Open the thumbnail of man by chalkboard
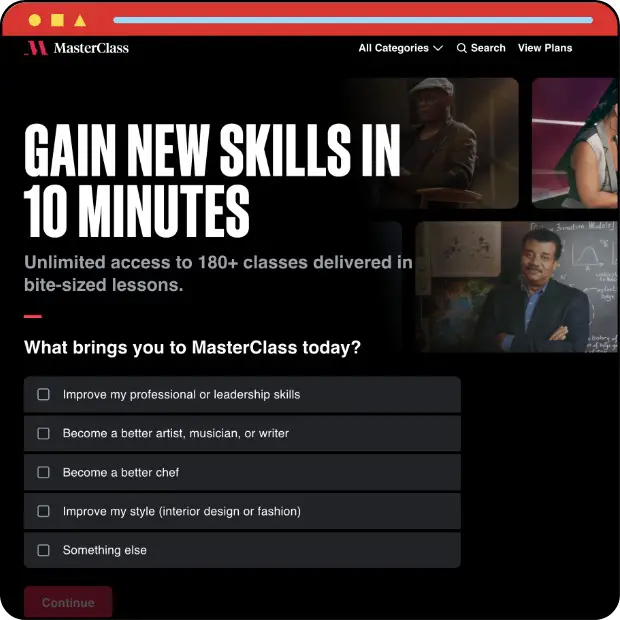This screenshot has width=620, height=620. click(x=516, y=287)
